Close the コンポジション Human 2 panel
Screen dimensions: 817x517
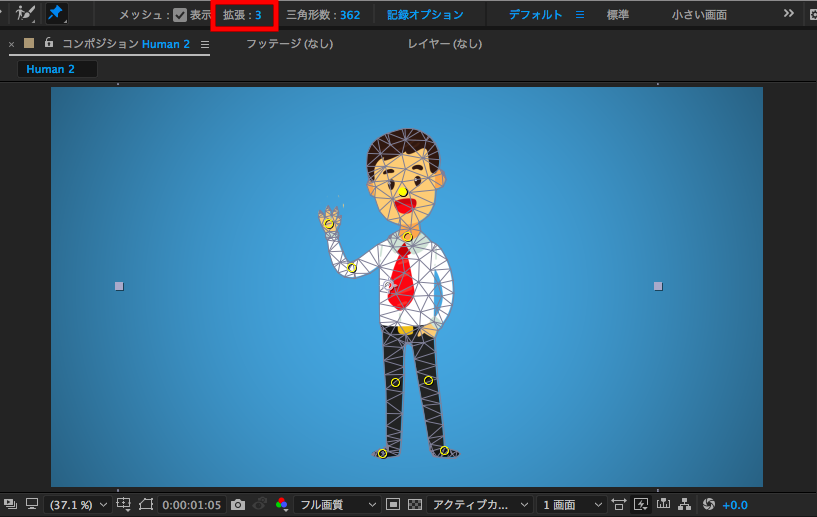click(11, 44)
